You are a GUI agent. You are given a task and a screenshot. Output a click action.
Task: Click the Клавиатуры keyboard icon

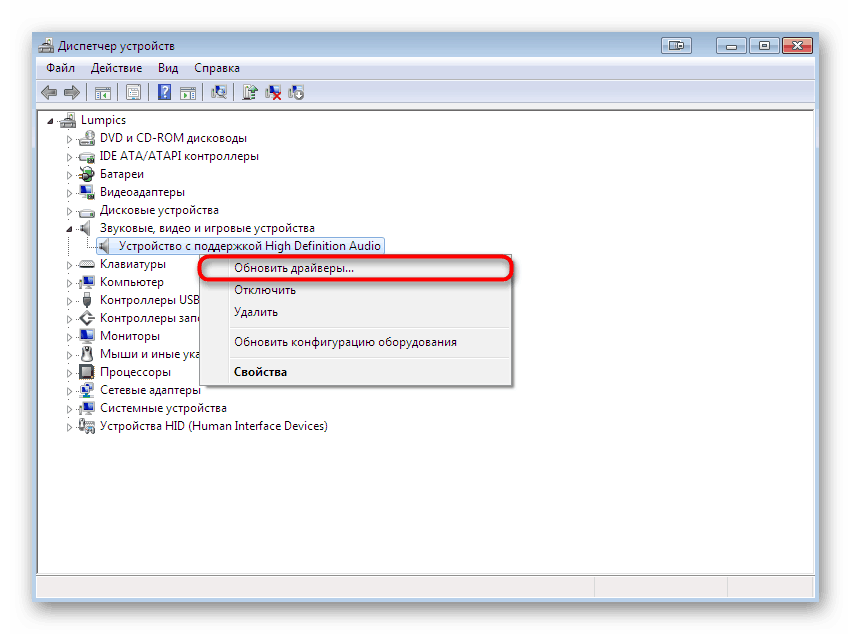(x=86, y=264)
